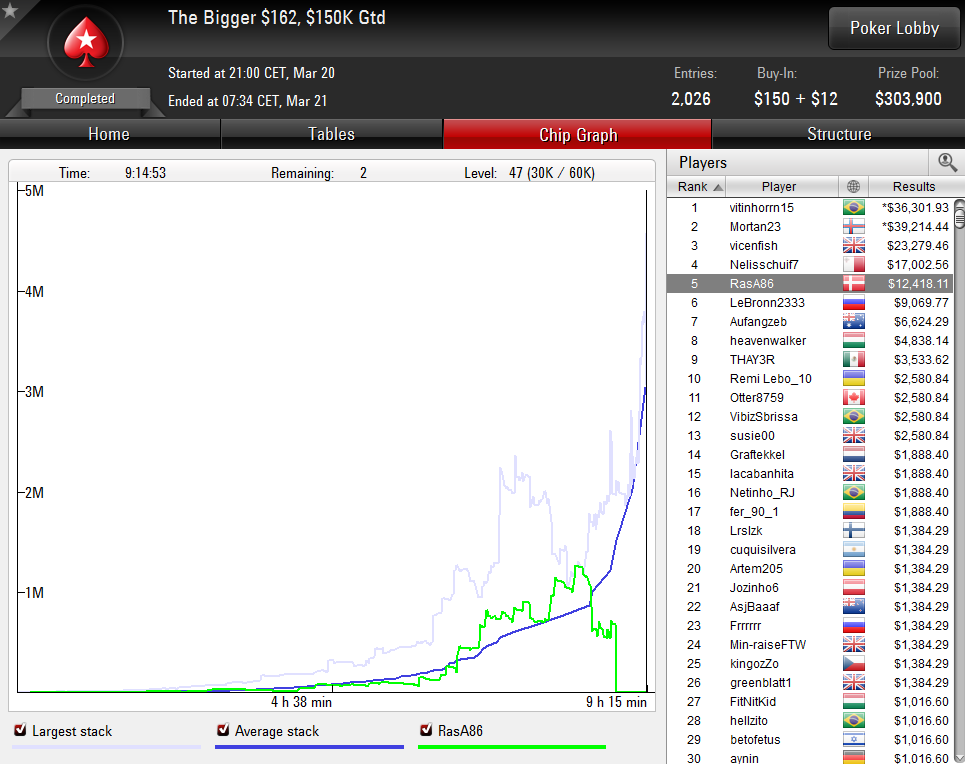
Task: Uncheck the RasA86 graph line checkbox
Action: click(x=426, y=730)
